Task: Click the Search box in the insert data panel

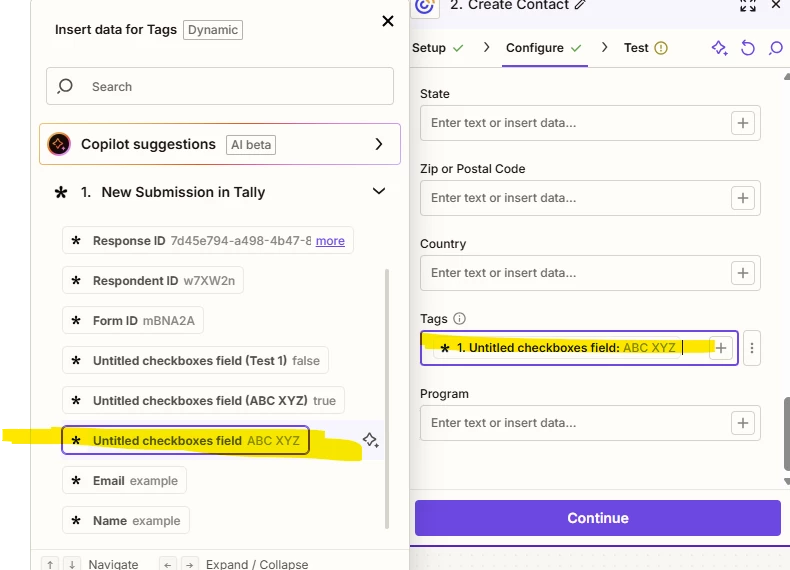Action: (220, 87)
